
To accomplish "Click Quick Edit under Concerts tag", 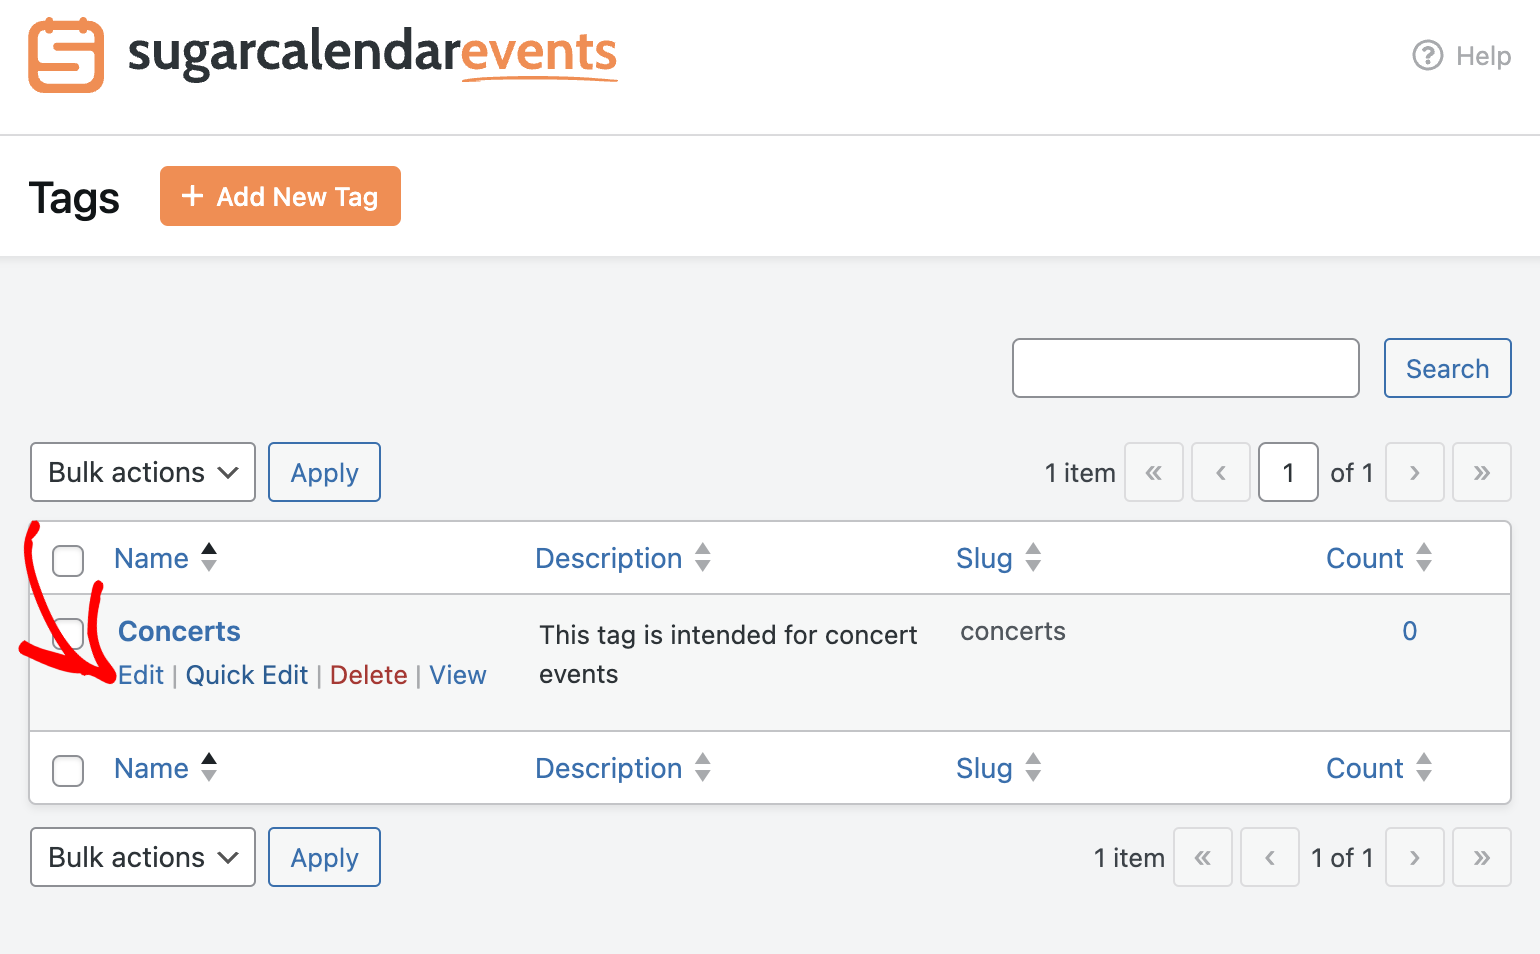I will pyautogui.click(x=247, y=675).
